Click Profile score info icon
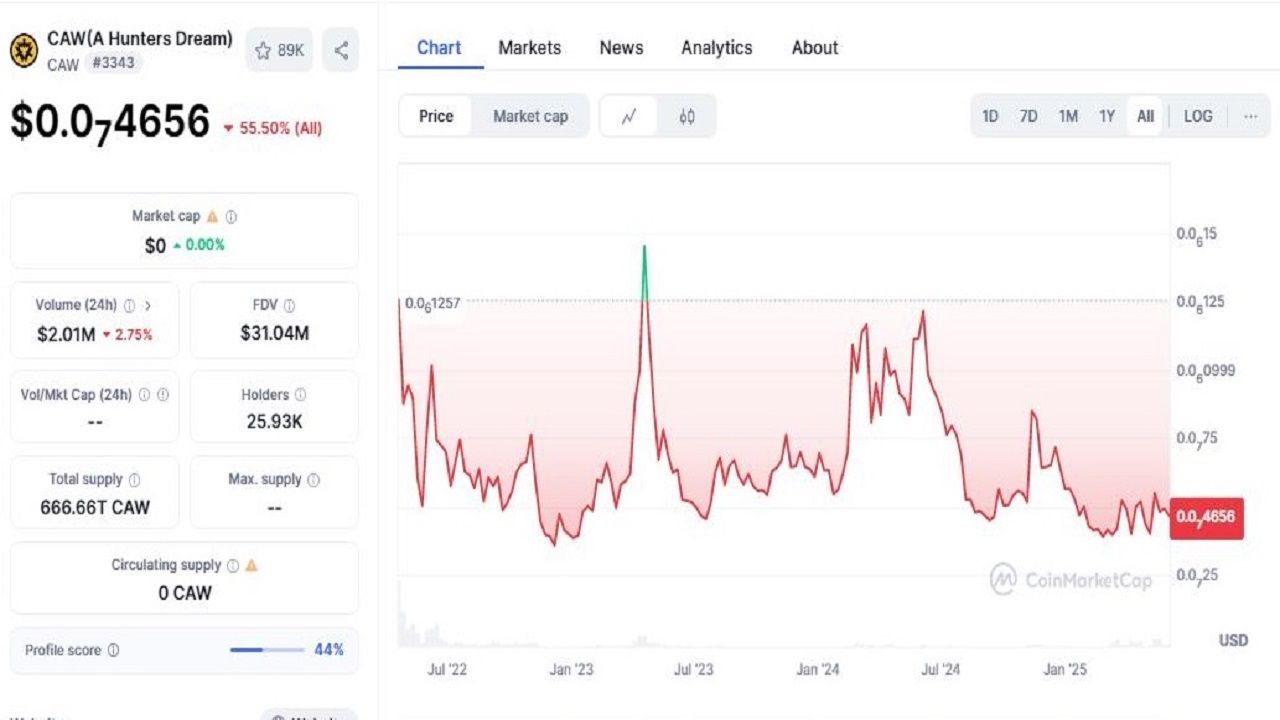The image size is (1280, 720). pyautogui.click(x=113, y=650)
